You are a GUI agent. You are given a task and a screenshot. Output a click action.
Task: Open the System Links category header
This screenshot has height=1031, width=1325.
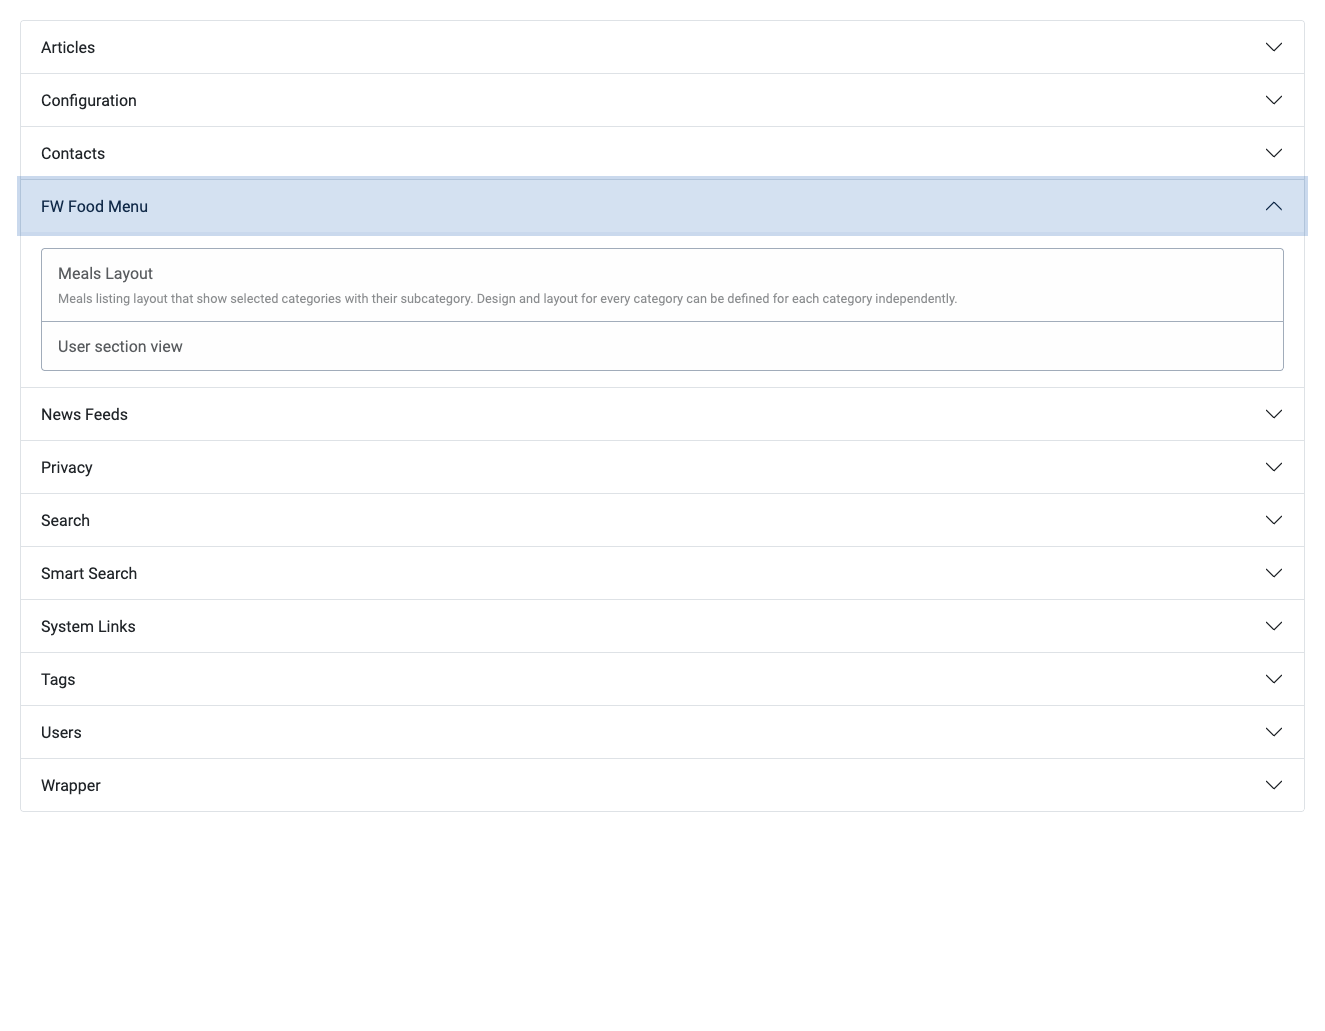tap(662, 626)
